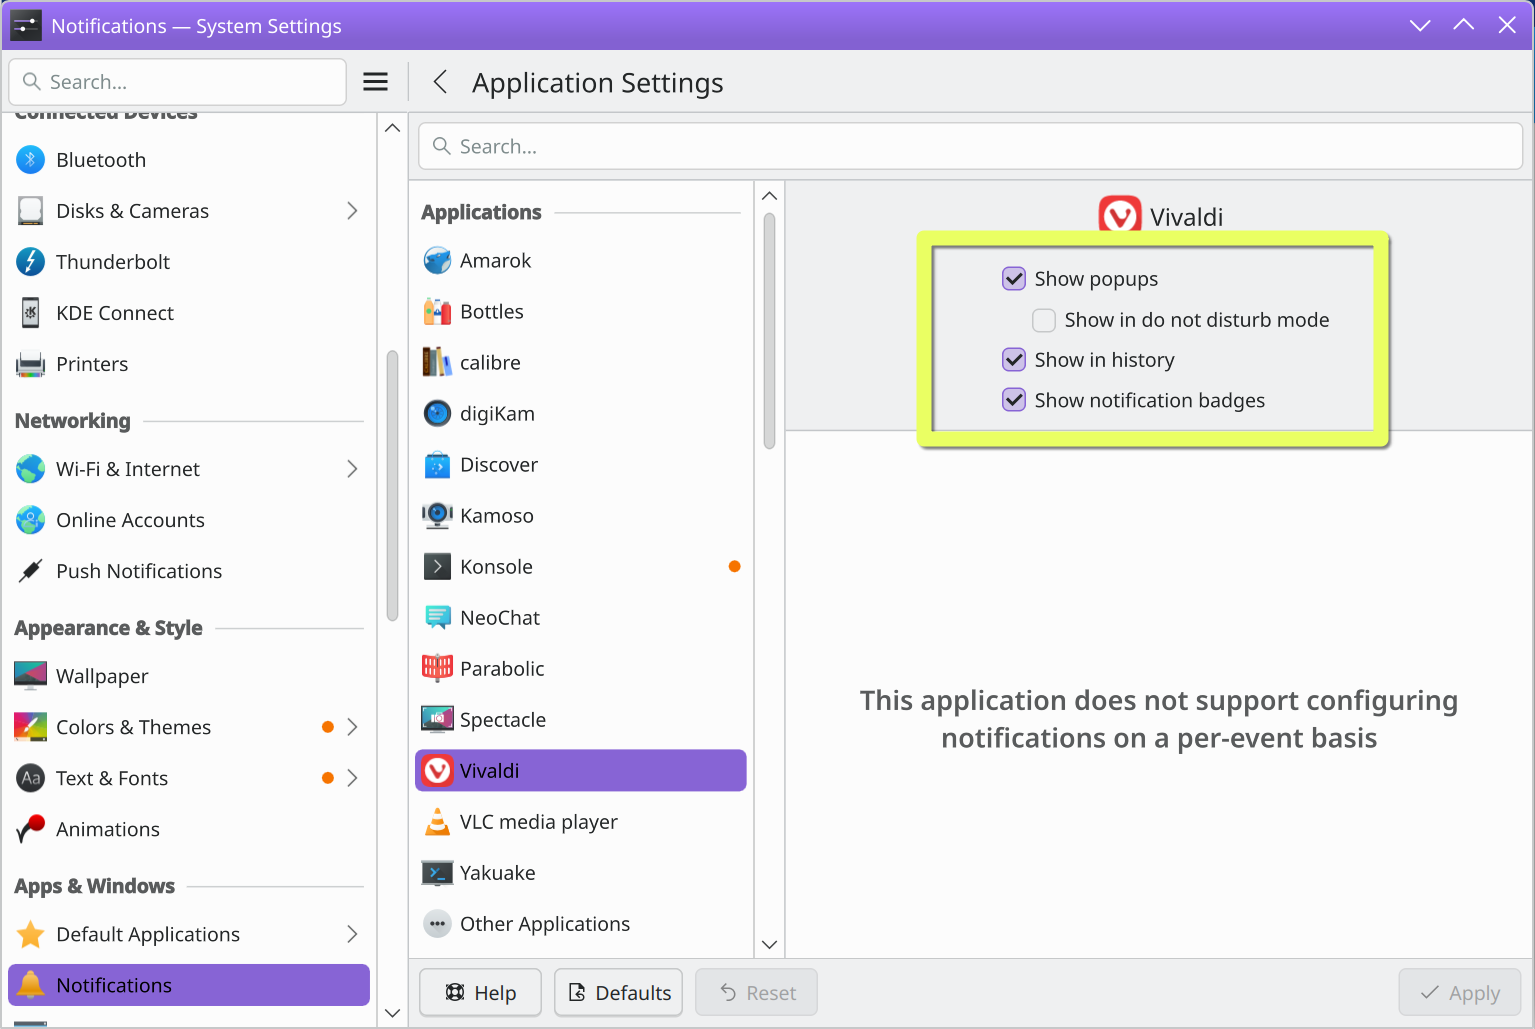Click the VLC media player cone icon

click(437, 822)
